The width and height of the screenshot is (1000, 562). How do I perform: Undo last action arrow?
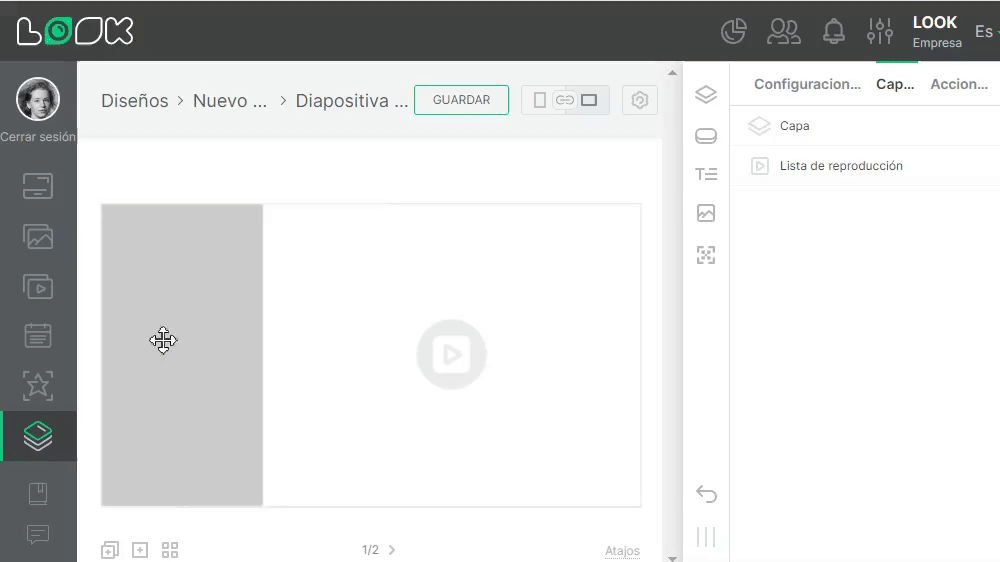(x=706, y=494)
